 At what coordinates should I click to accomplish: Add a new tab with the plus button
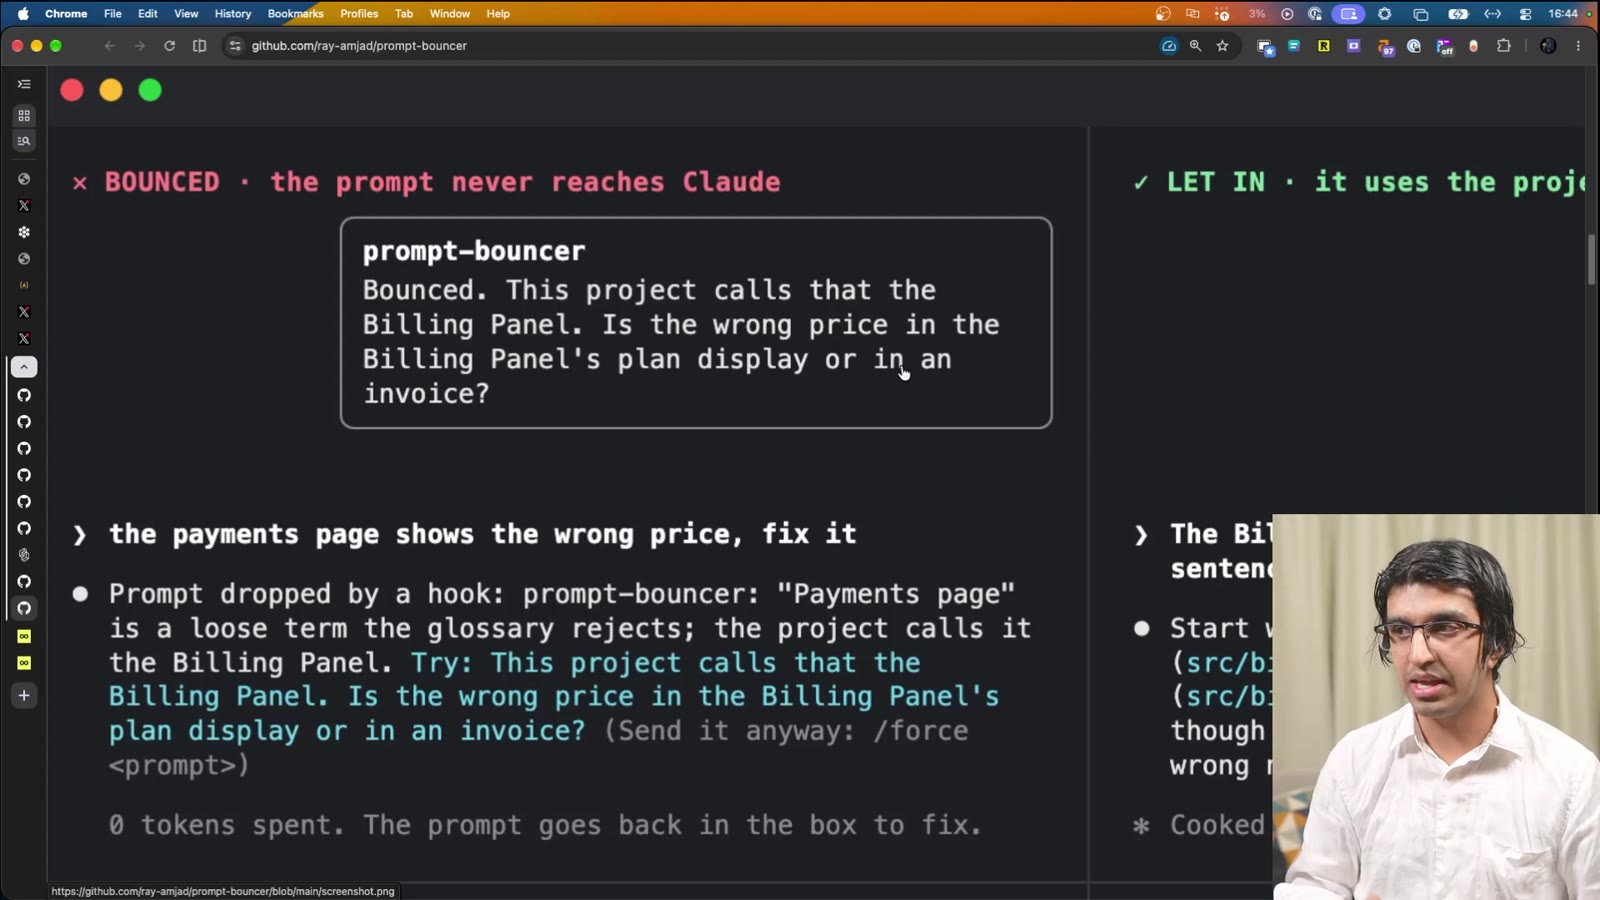click(24, 696)
